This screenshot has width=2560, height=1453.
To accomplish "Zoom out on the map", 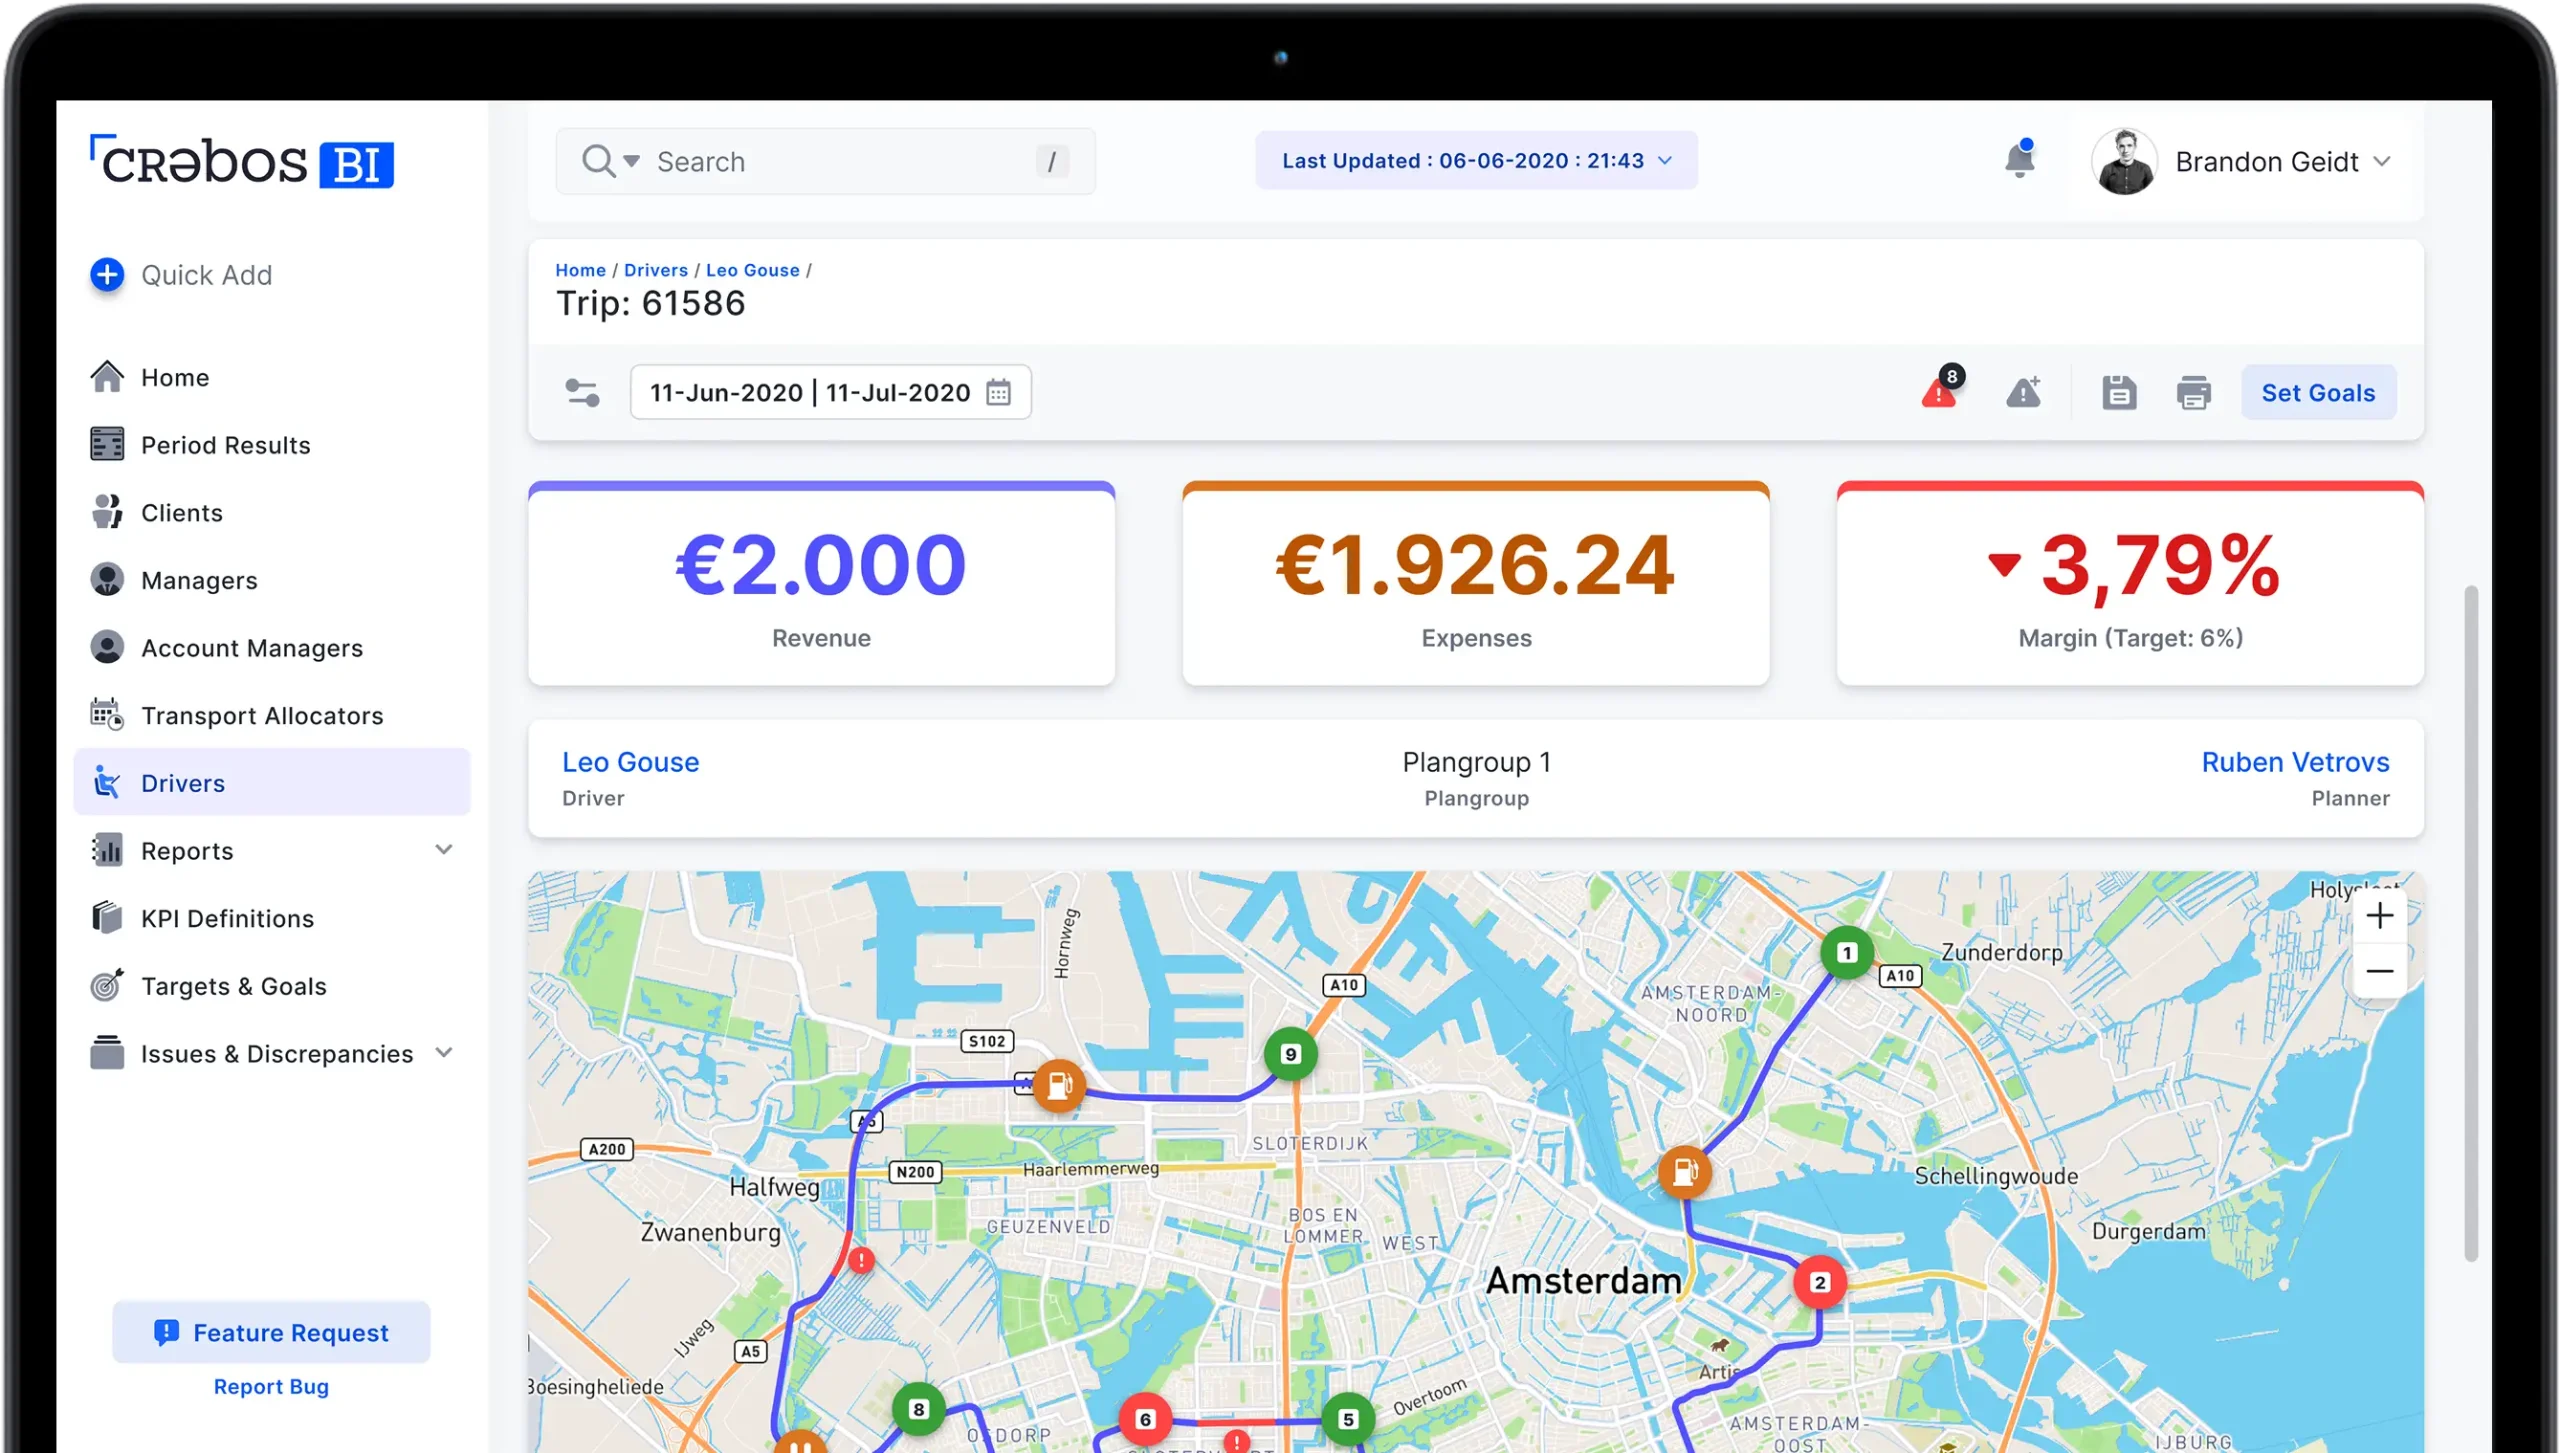I will [x=2379, y=971].
